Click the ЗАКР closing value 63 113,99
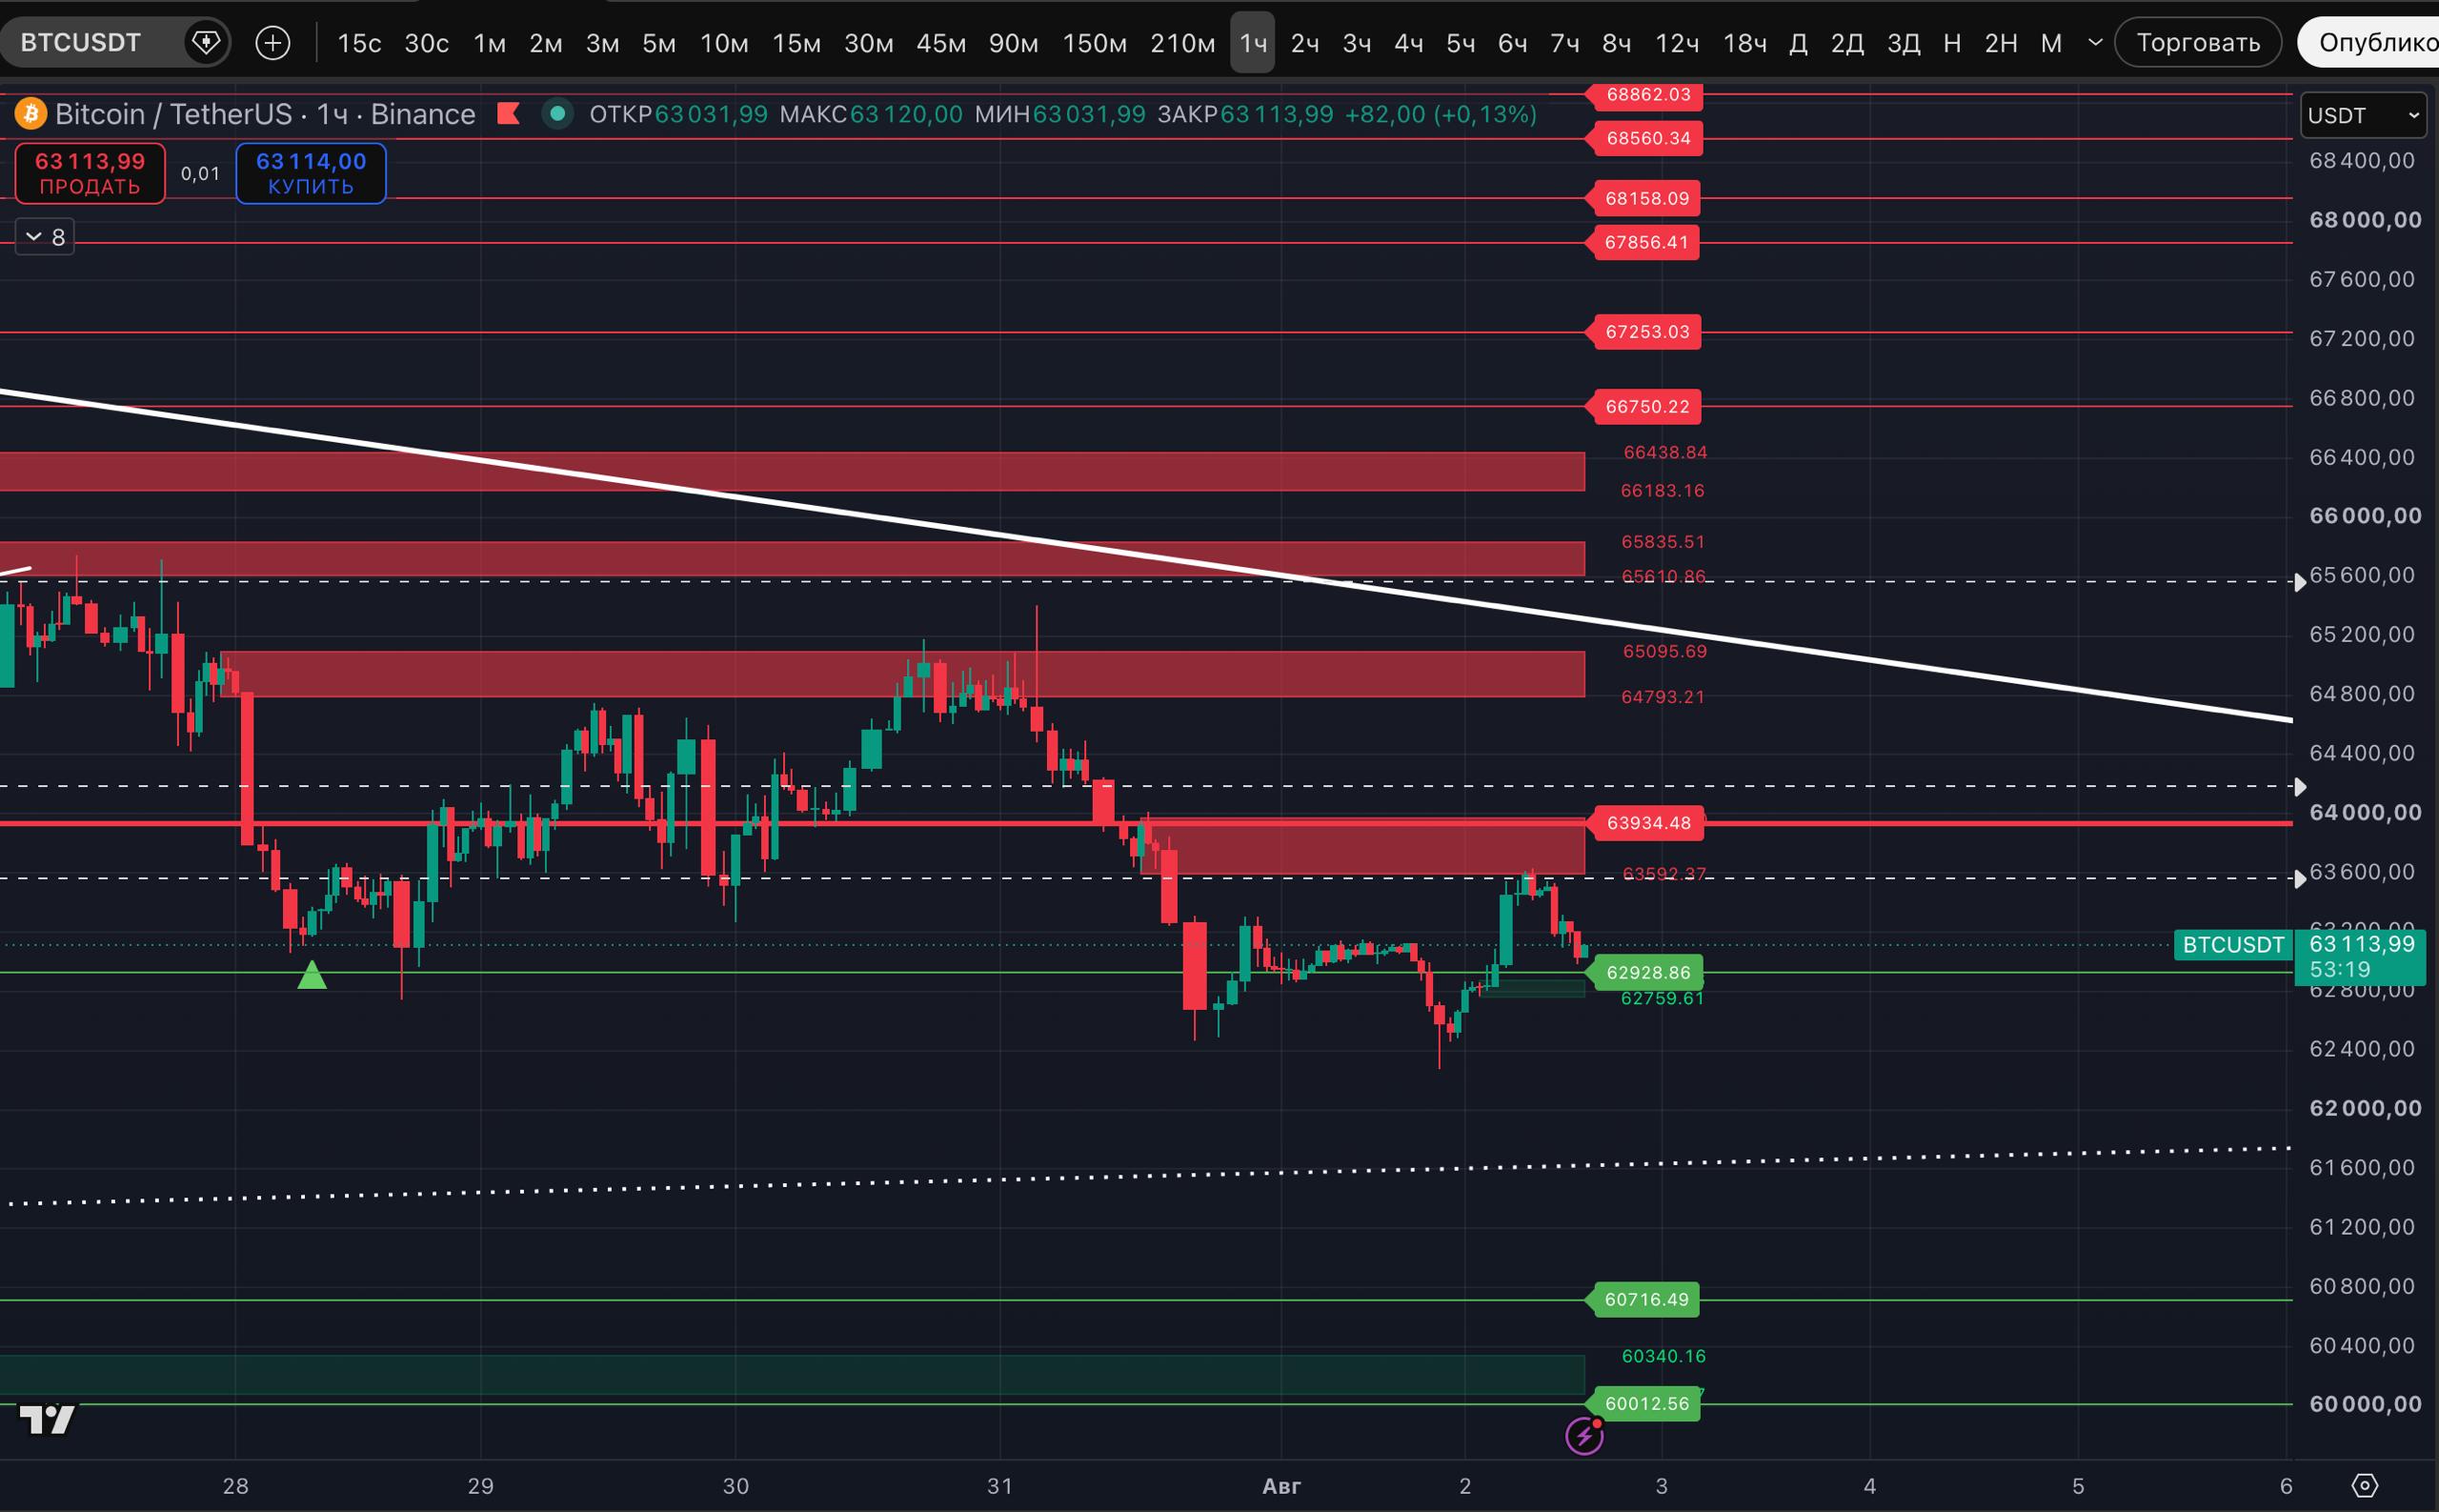This screenshot has width=2439, height=1512. 1276,114
